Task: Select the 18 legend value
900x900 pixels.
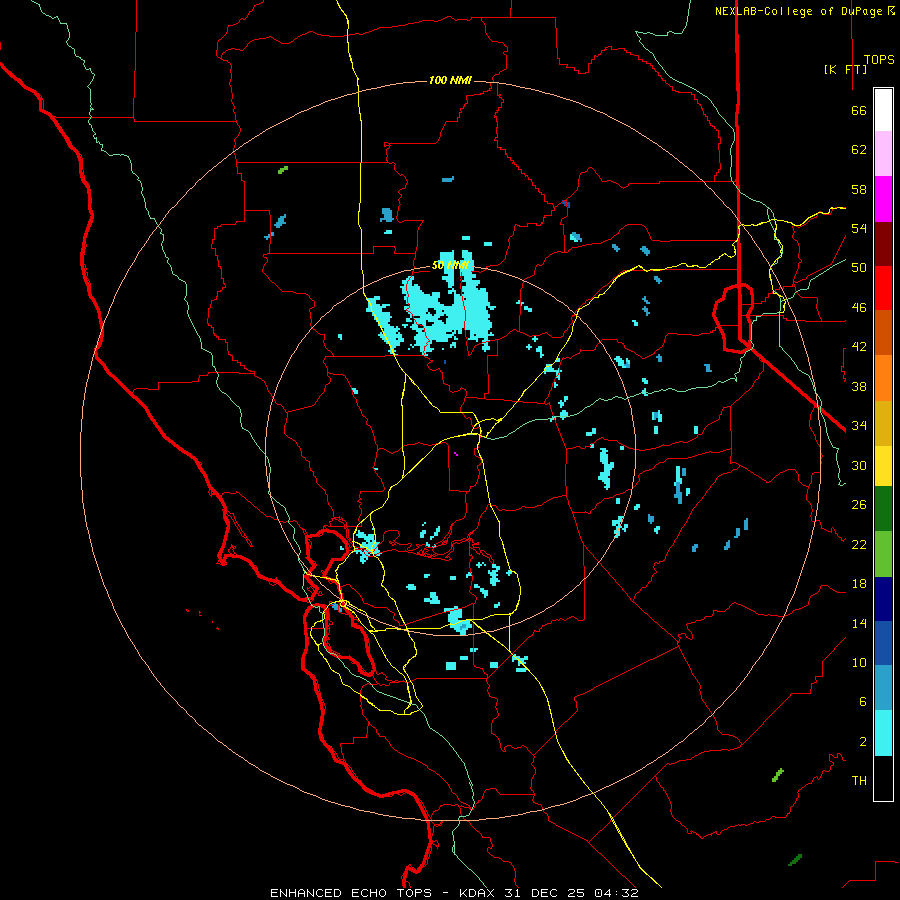Action: [x=859, y=584]
